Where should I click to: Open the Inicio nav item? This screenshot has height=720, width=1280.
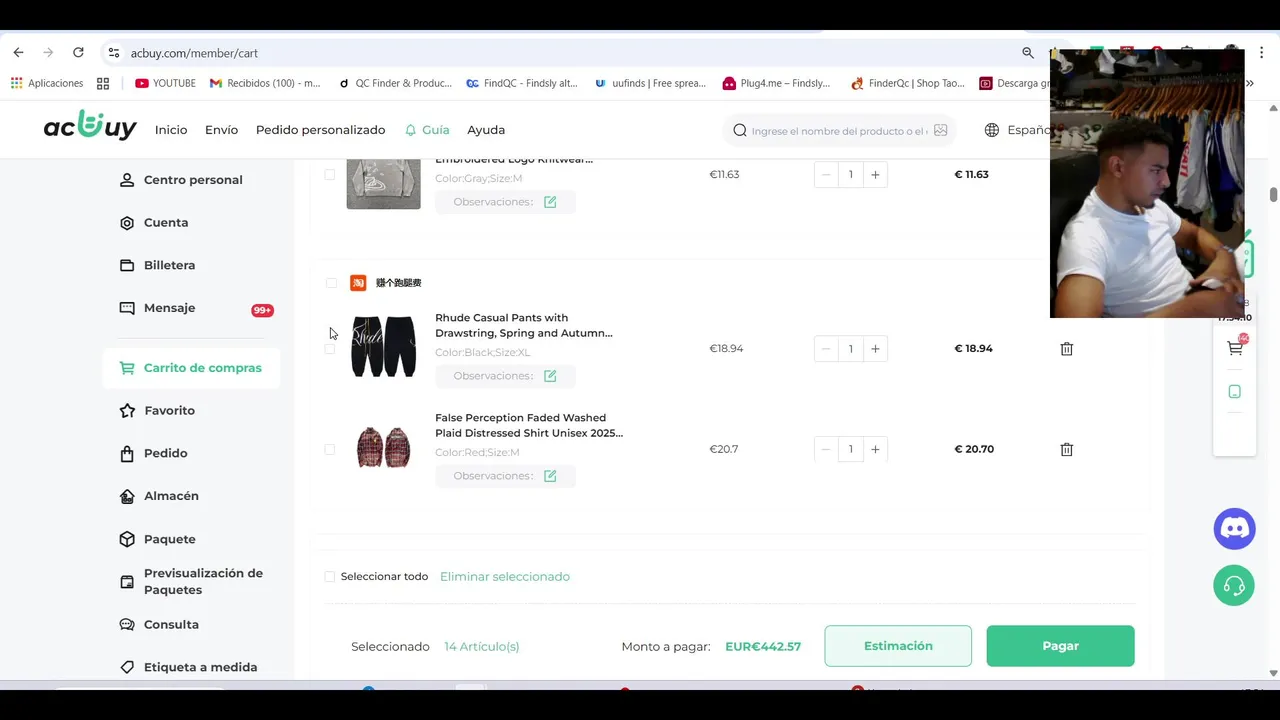point(171,130)
